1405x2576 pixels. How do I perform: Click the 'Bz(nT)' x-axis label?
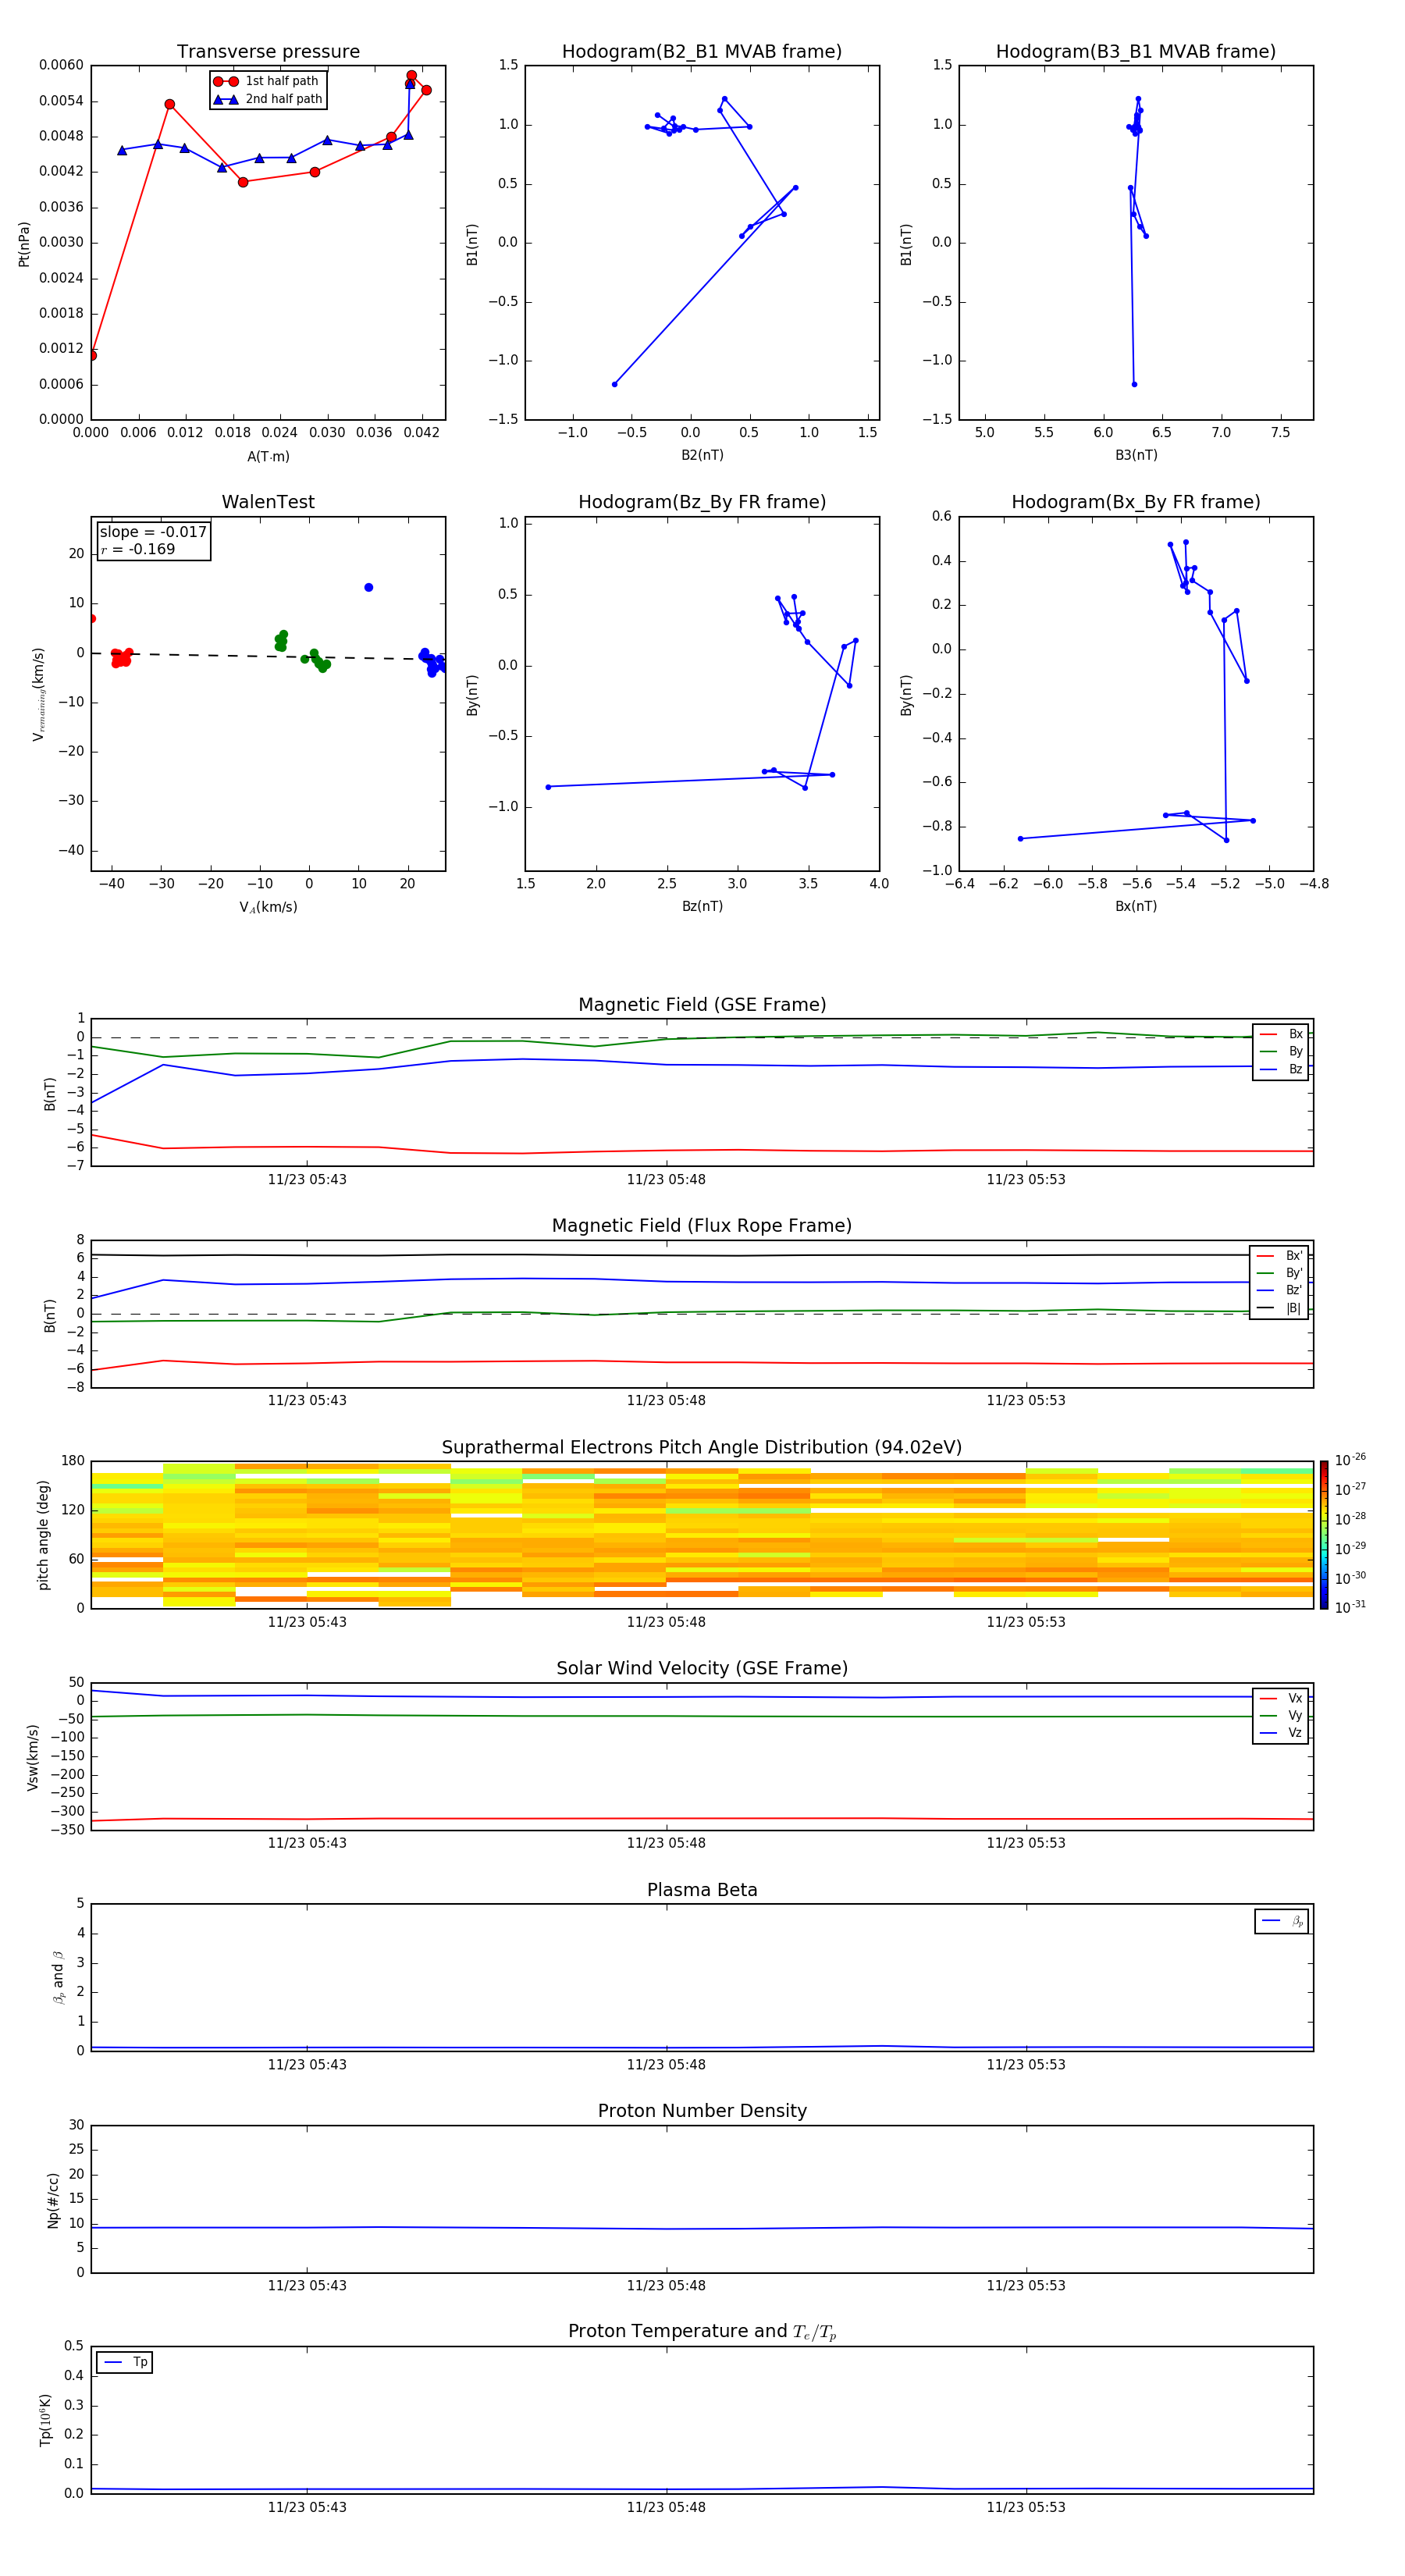click(x=702, y=906)
